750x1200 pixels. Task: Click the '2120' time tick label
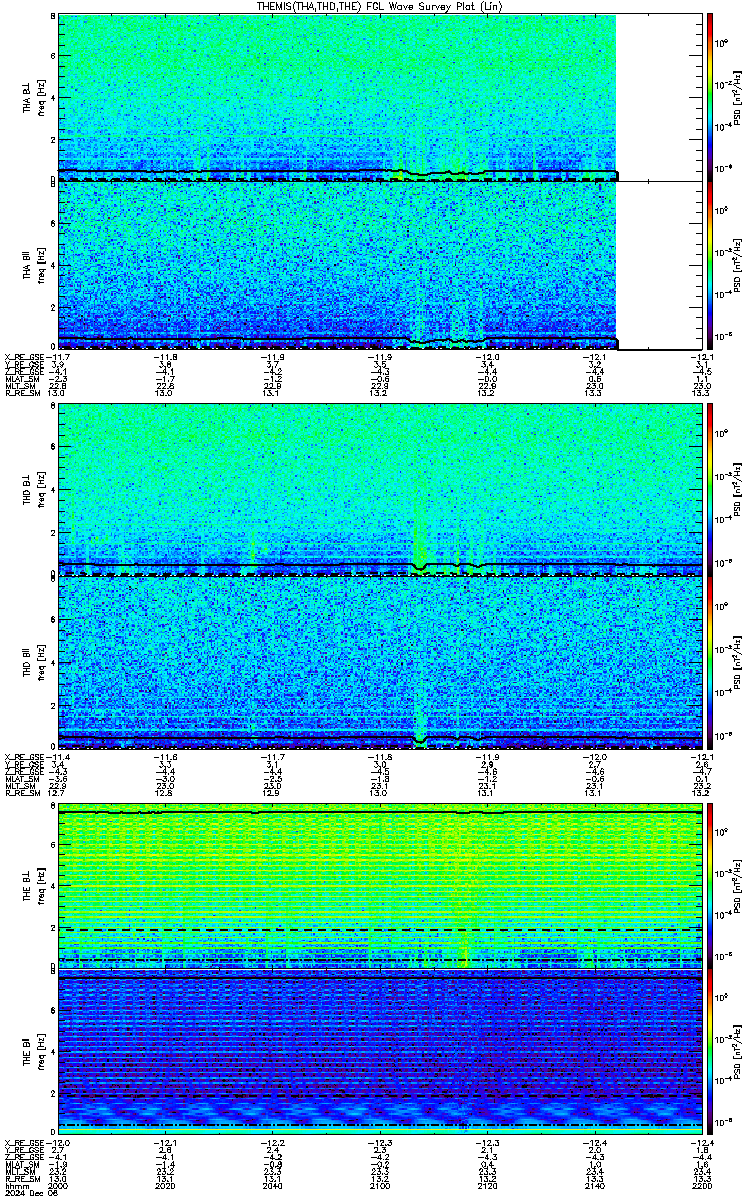pyautogui.click(x=487, y=1184)
